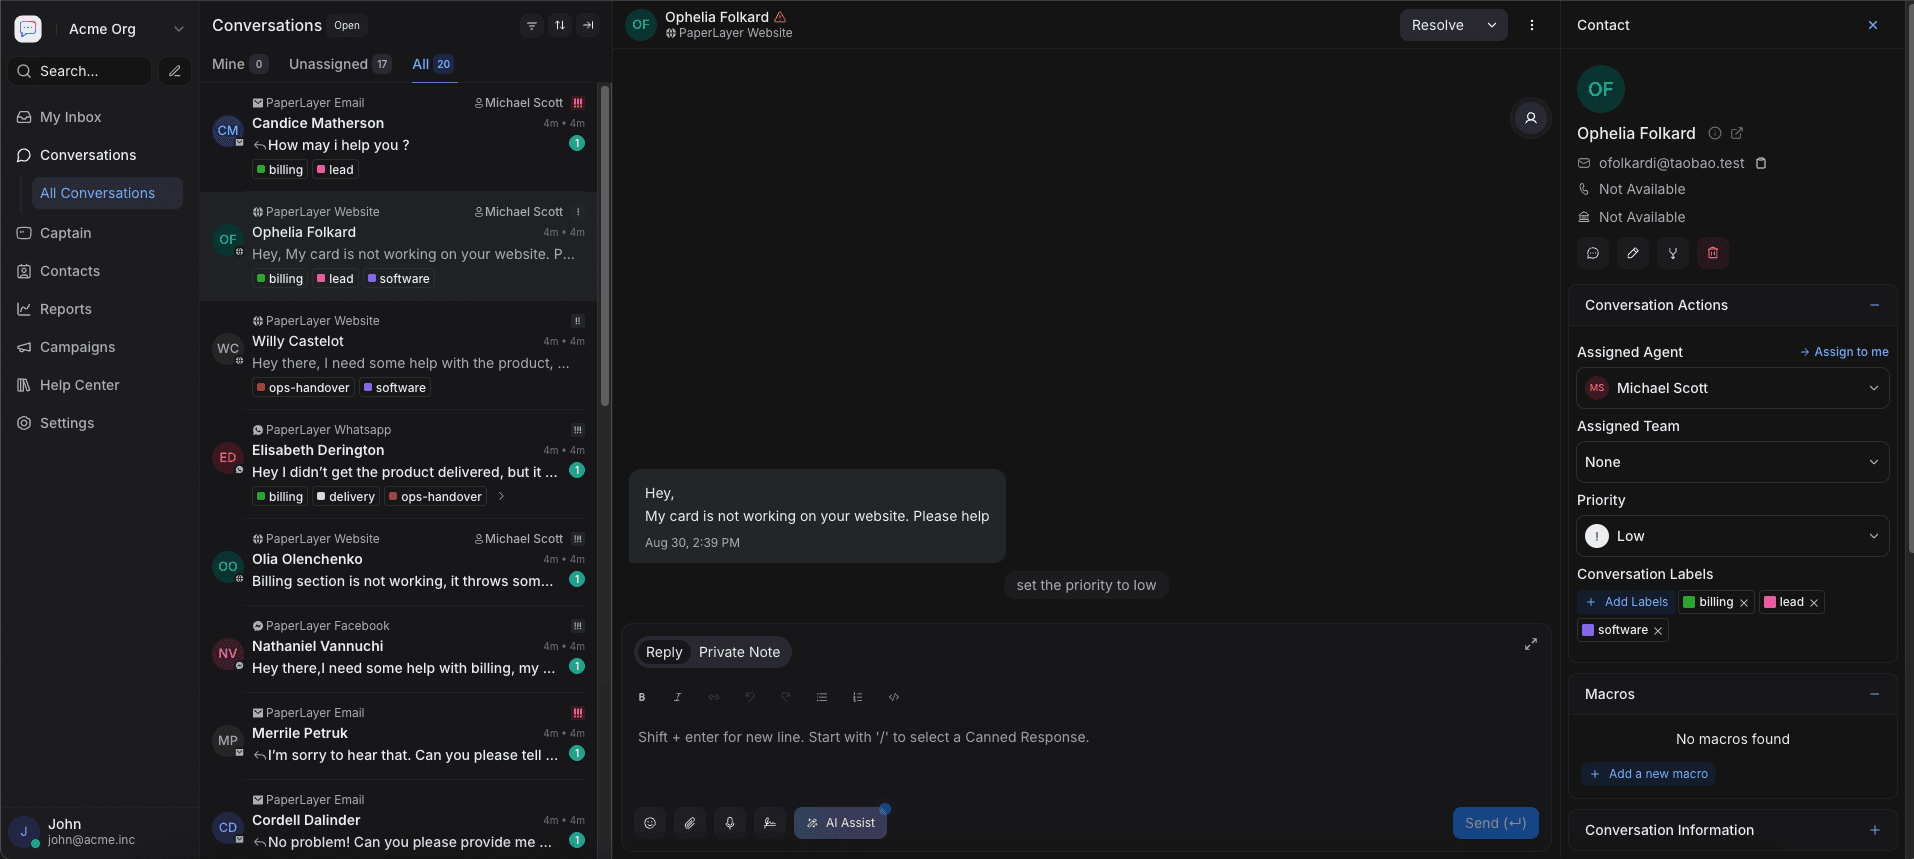The height and width of the screenshot is (859, 1914).
Task: Click the redo icon in editor toolbar
Action: (x=786, y=697)
